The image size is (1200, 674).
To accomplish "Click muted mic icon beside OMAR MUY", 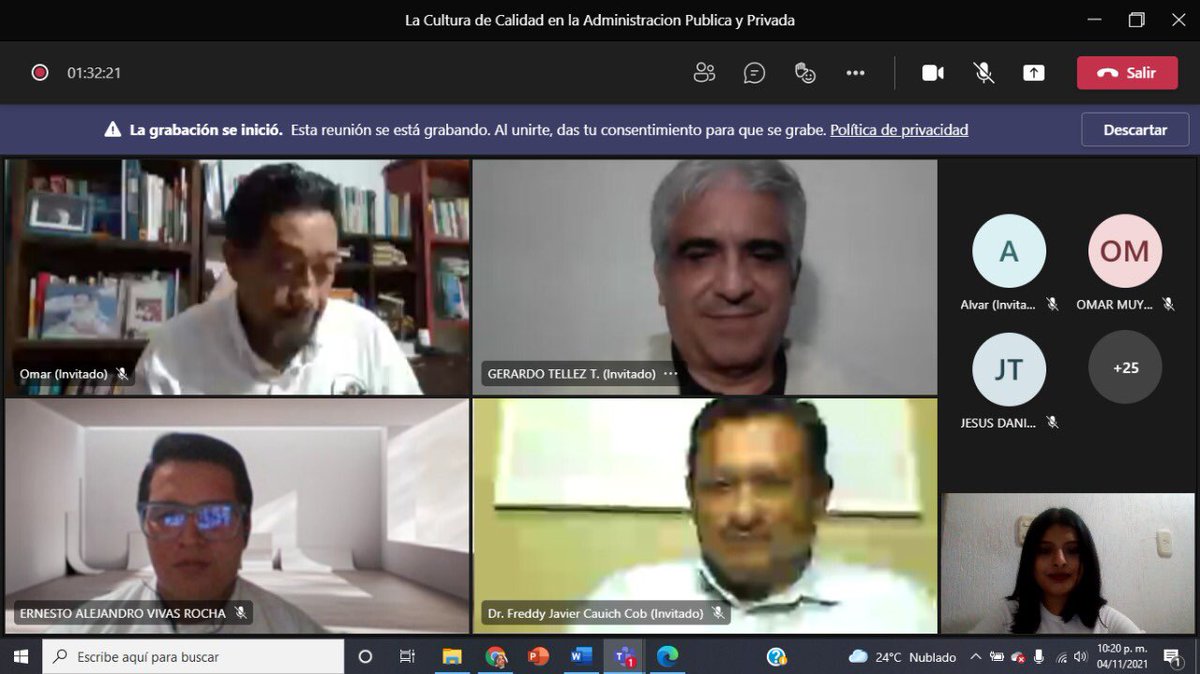I will (1168, 304).
